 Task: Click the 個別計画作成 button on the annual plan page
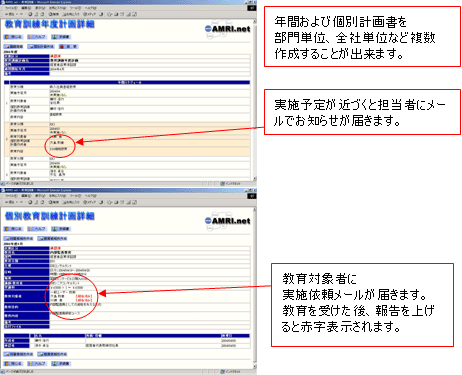tap(41, 46)
